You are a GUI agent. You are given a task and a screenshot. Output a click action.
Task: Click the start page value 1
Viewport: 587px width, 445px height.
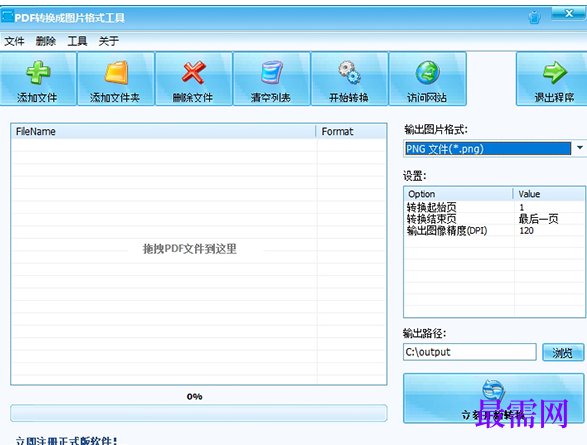522,207
